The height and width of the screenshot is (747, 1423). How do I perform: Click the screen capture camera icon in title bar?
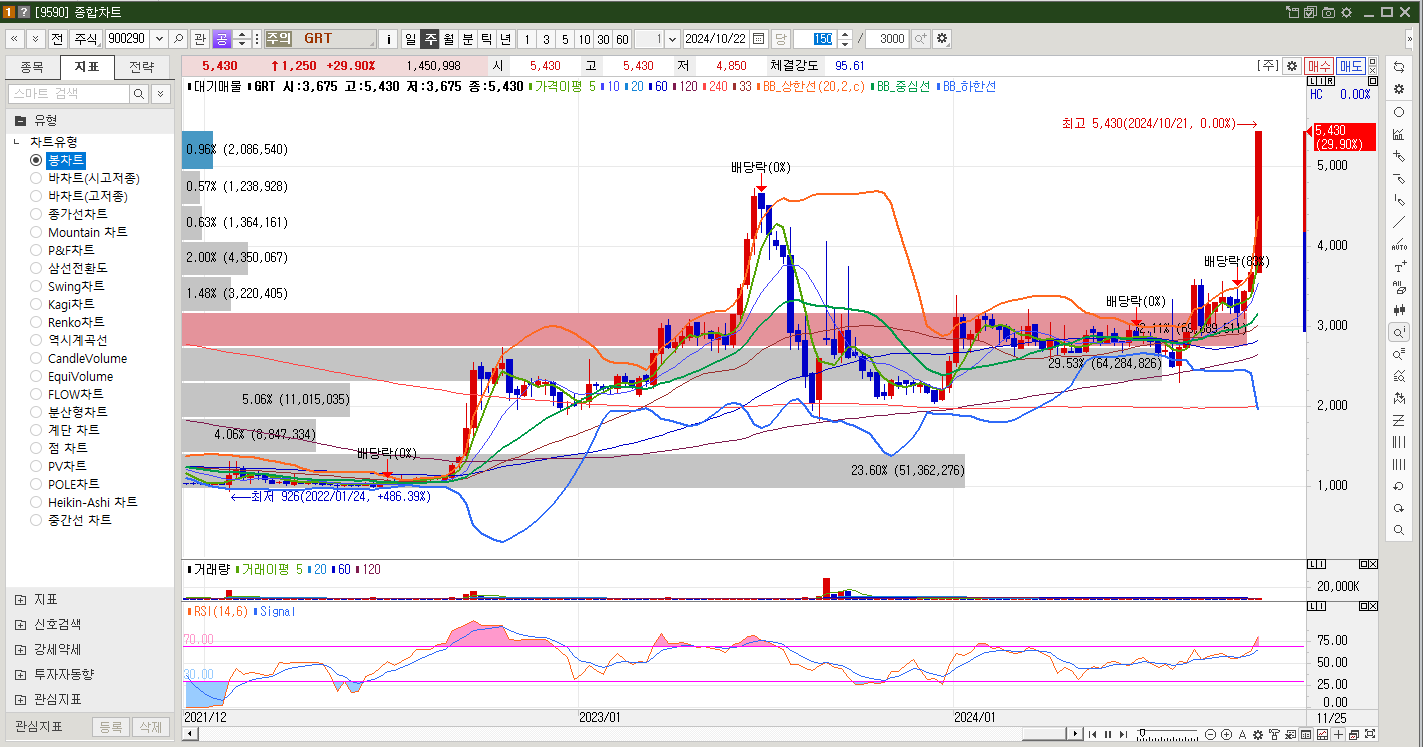point(1328,12)
